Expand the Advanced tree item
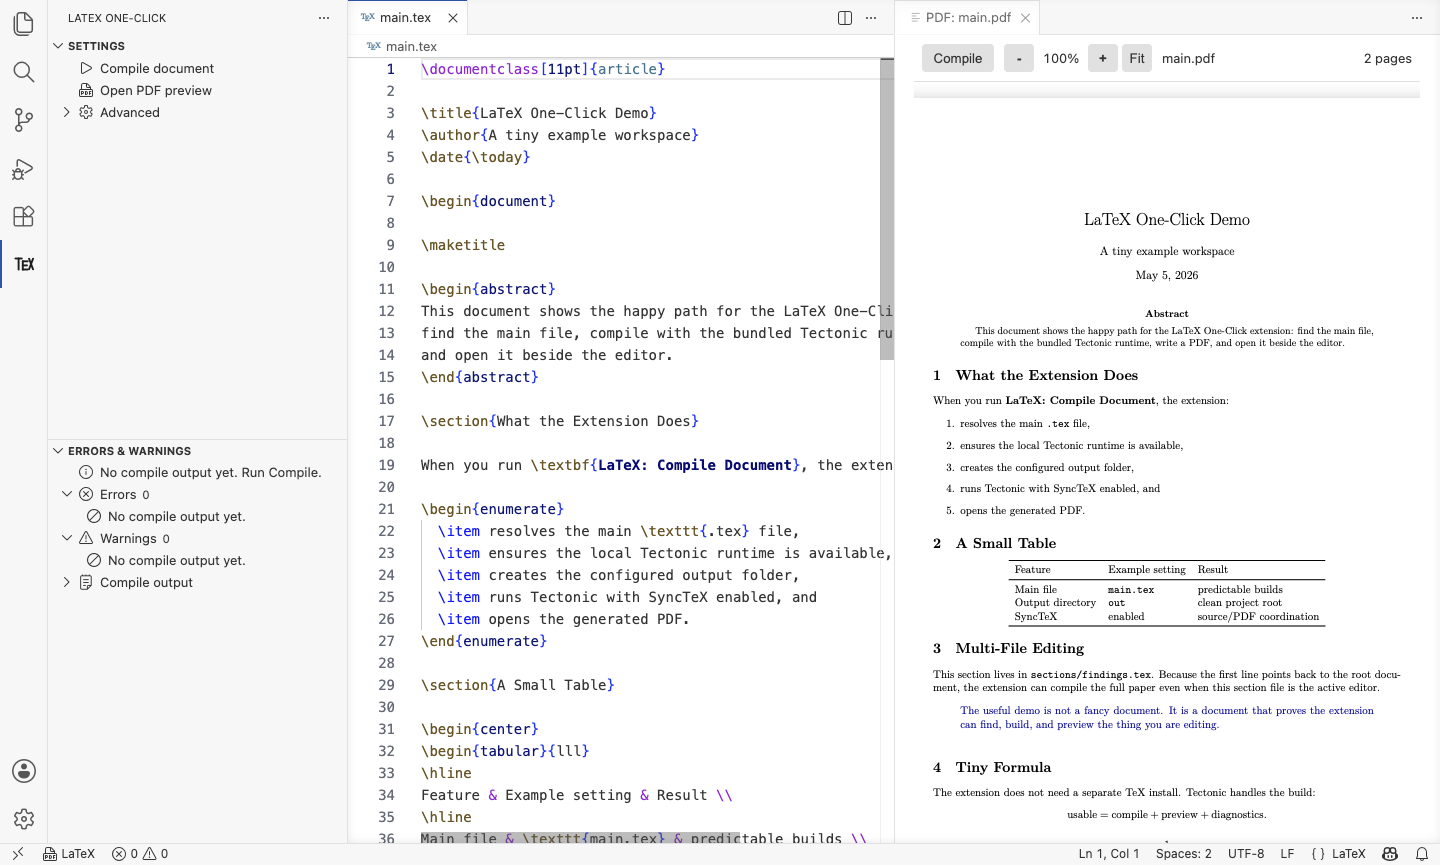The width and height of the screenshot is (1440, 865). click(67, 112)
